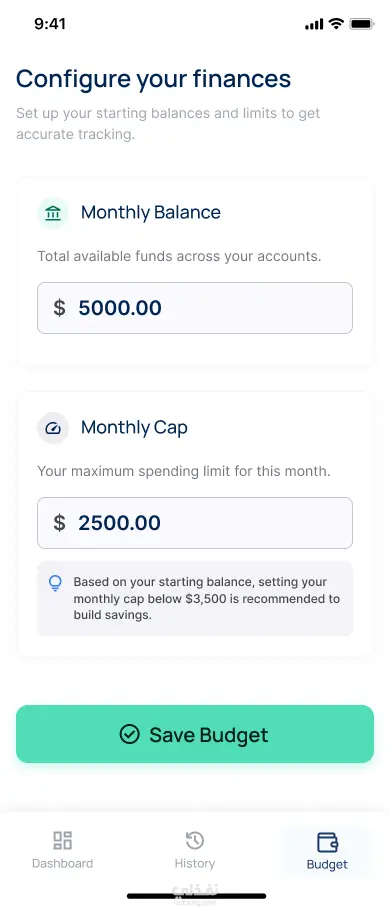Image resolution: width=390 pixels, height=907 pixels.
Task: Switch to the Dashboard tab
Action: (x=62, y=849)
